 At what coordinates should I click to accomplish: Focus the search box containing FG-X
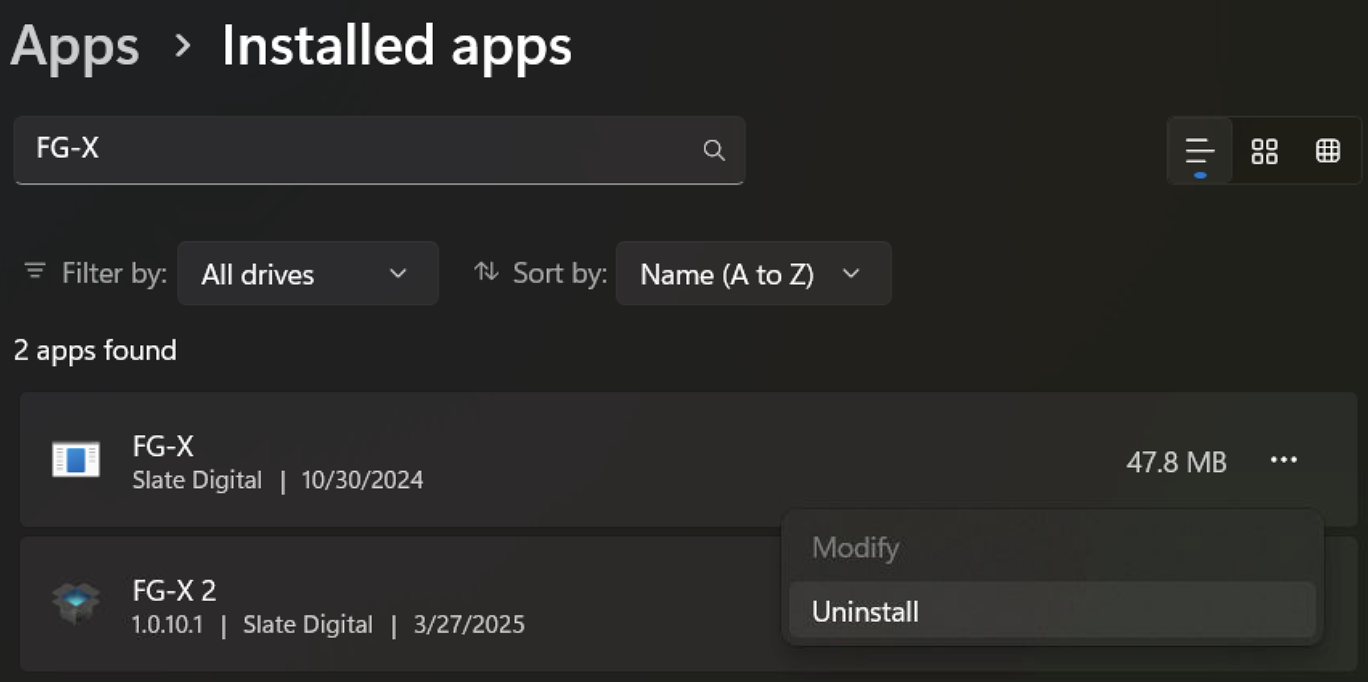379,150
